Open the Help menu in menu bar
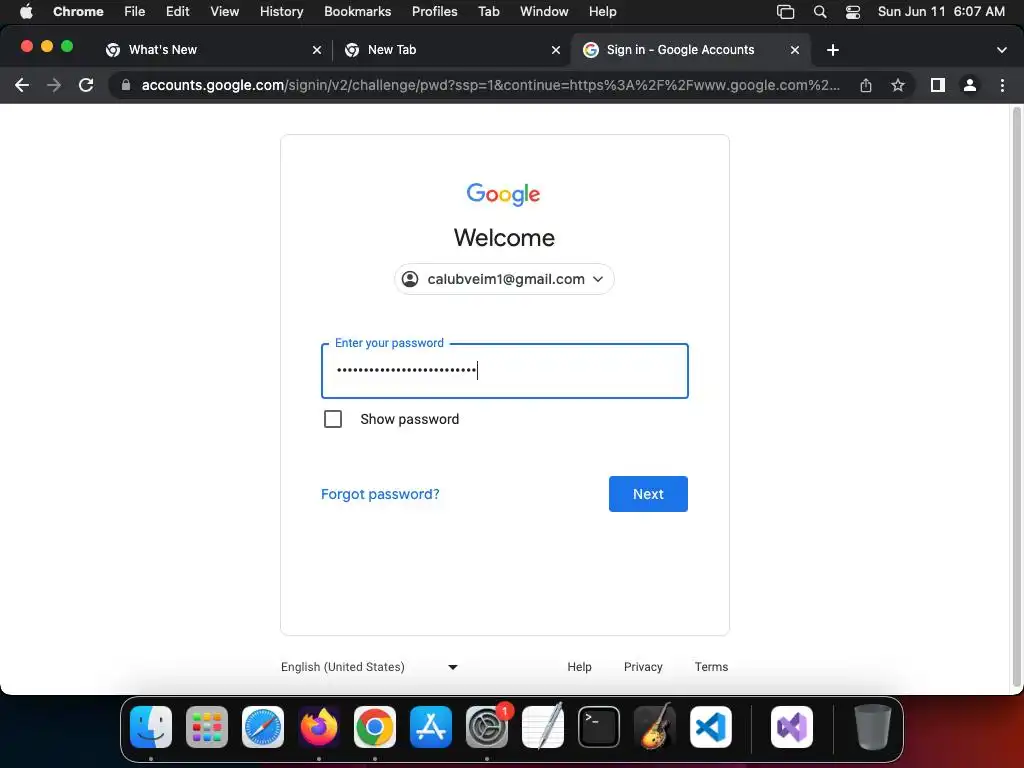 602,12
